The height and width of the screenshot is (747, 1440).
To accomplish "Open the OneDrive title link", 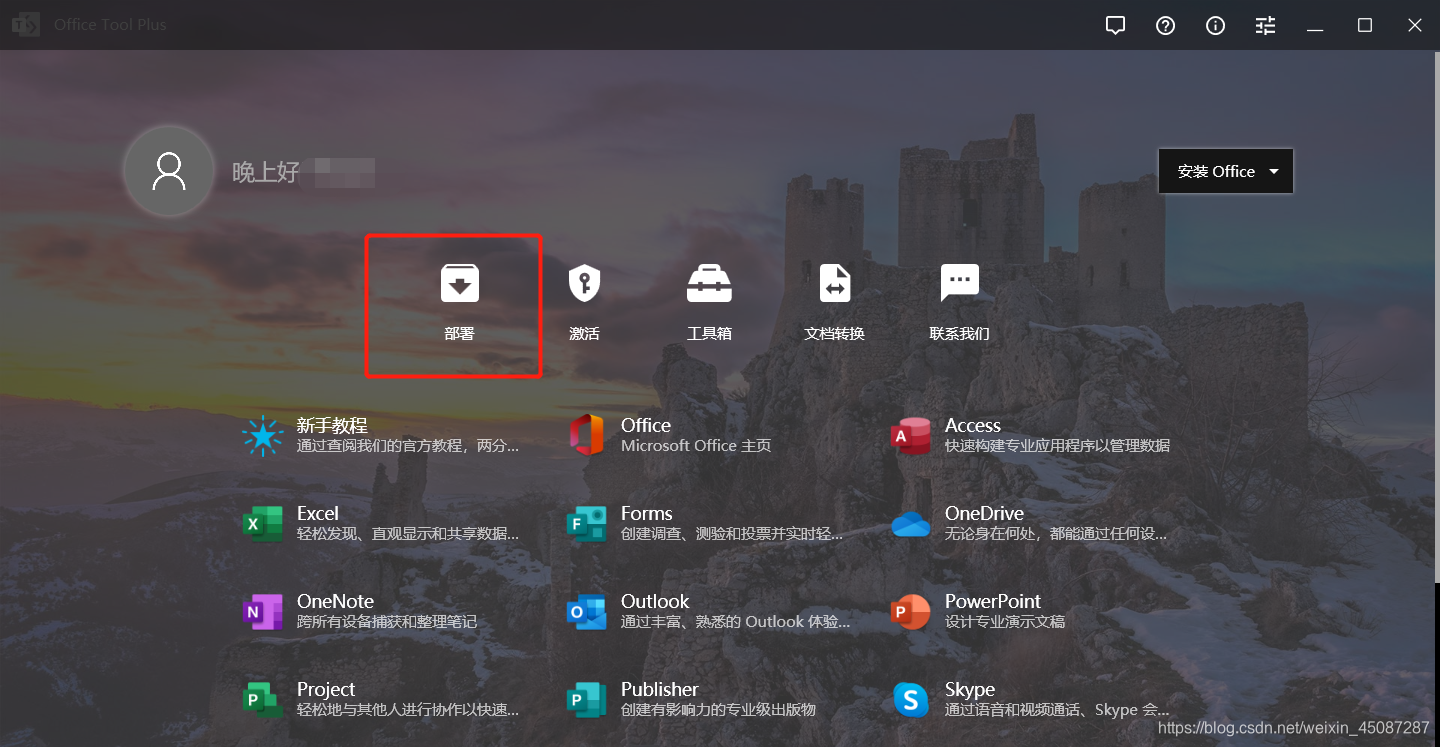I will 985,513.
